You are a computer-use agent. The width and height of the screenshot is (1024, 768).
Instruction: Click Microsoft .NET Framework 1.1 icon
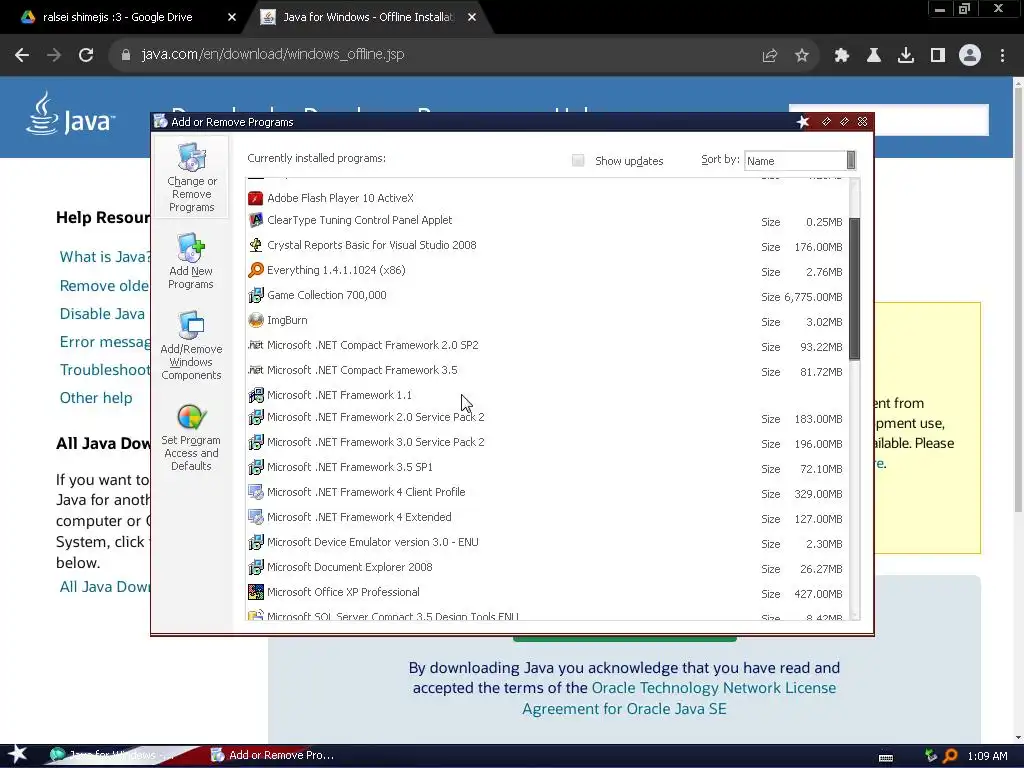coord(255,395)
